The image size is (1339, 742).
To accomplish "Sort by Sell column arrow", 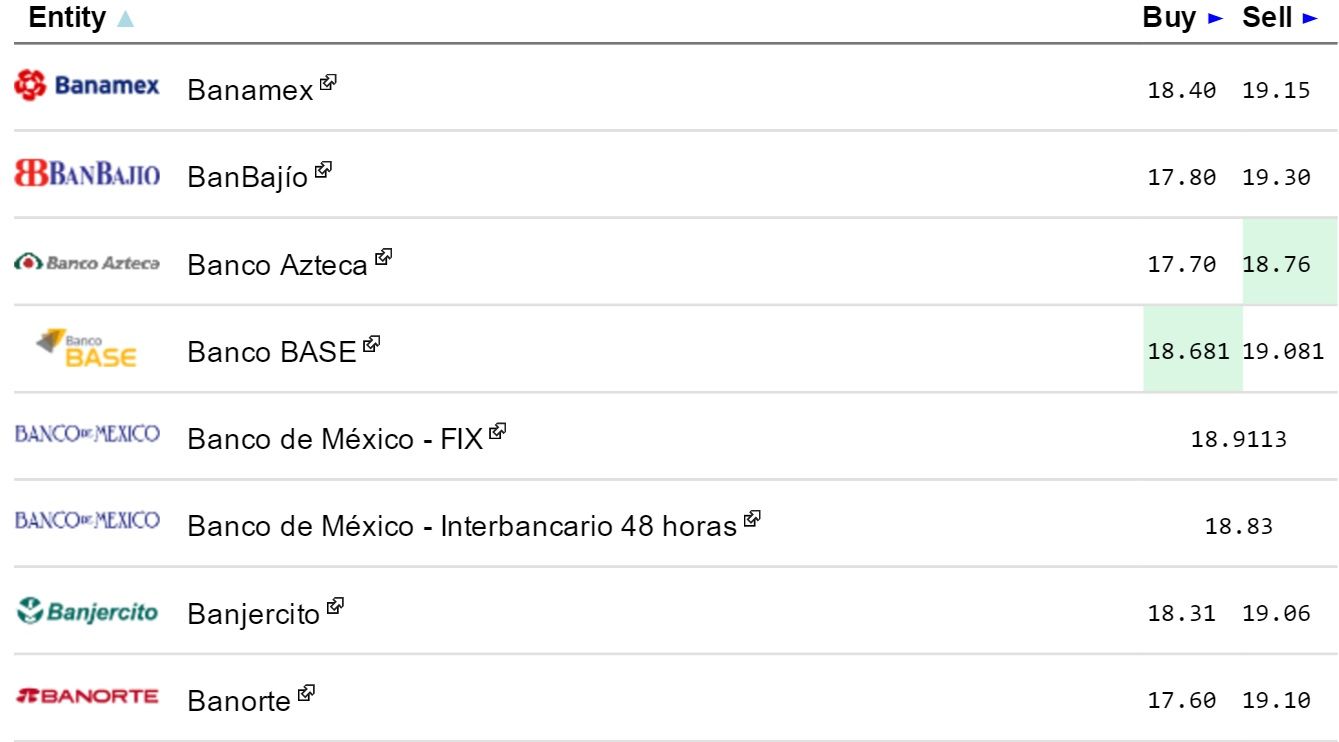I will (1310, 18).
